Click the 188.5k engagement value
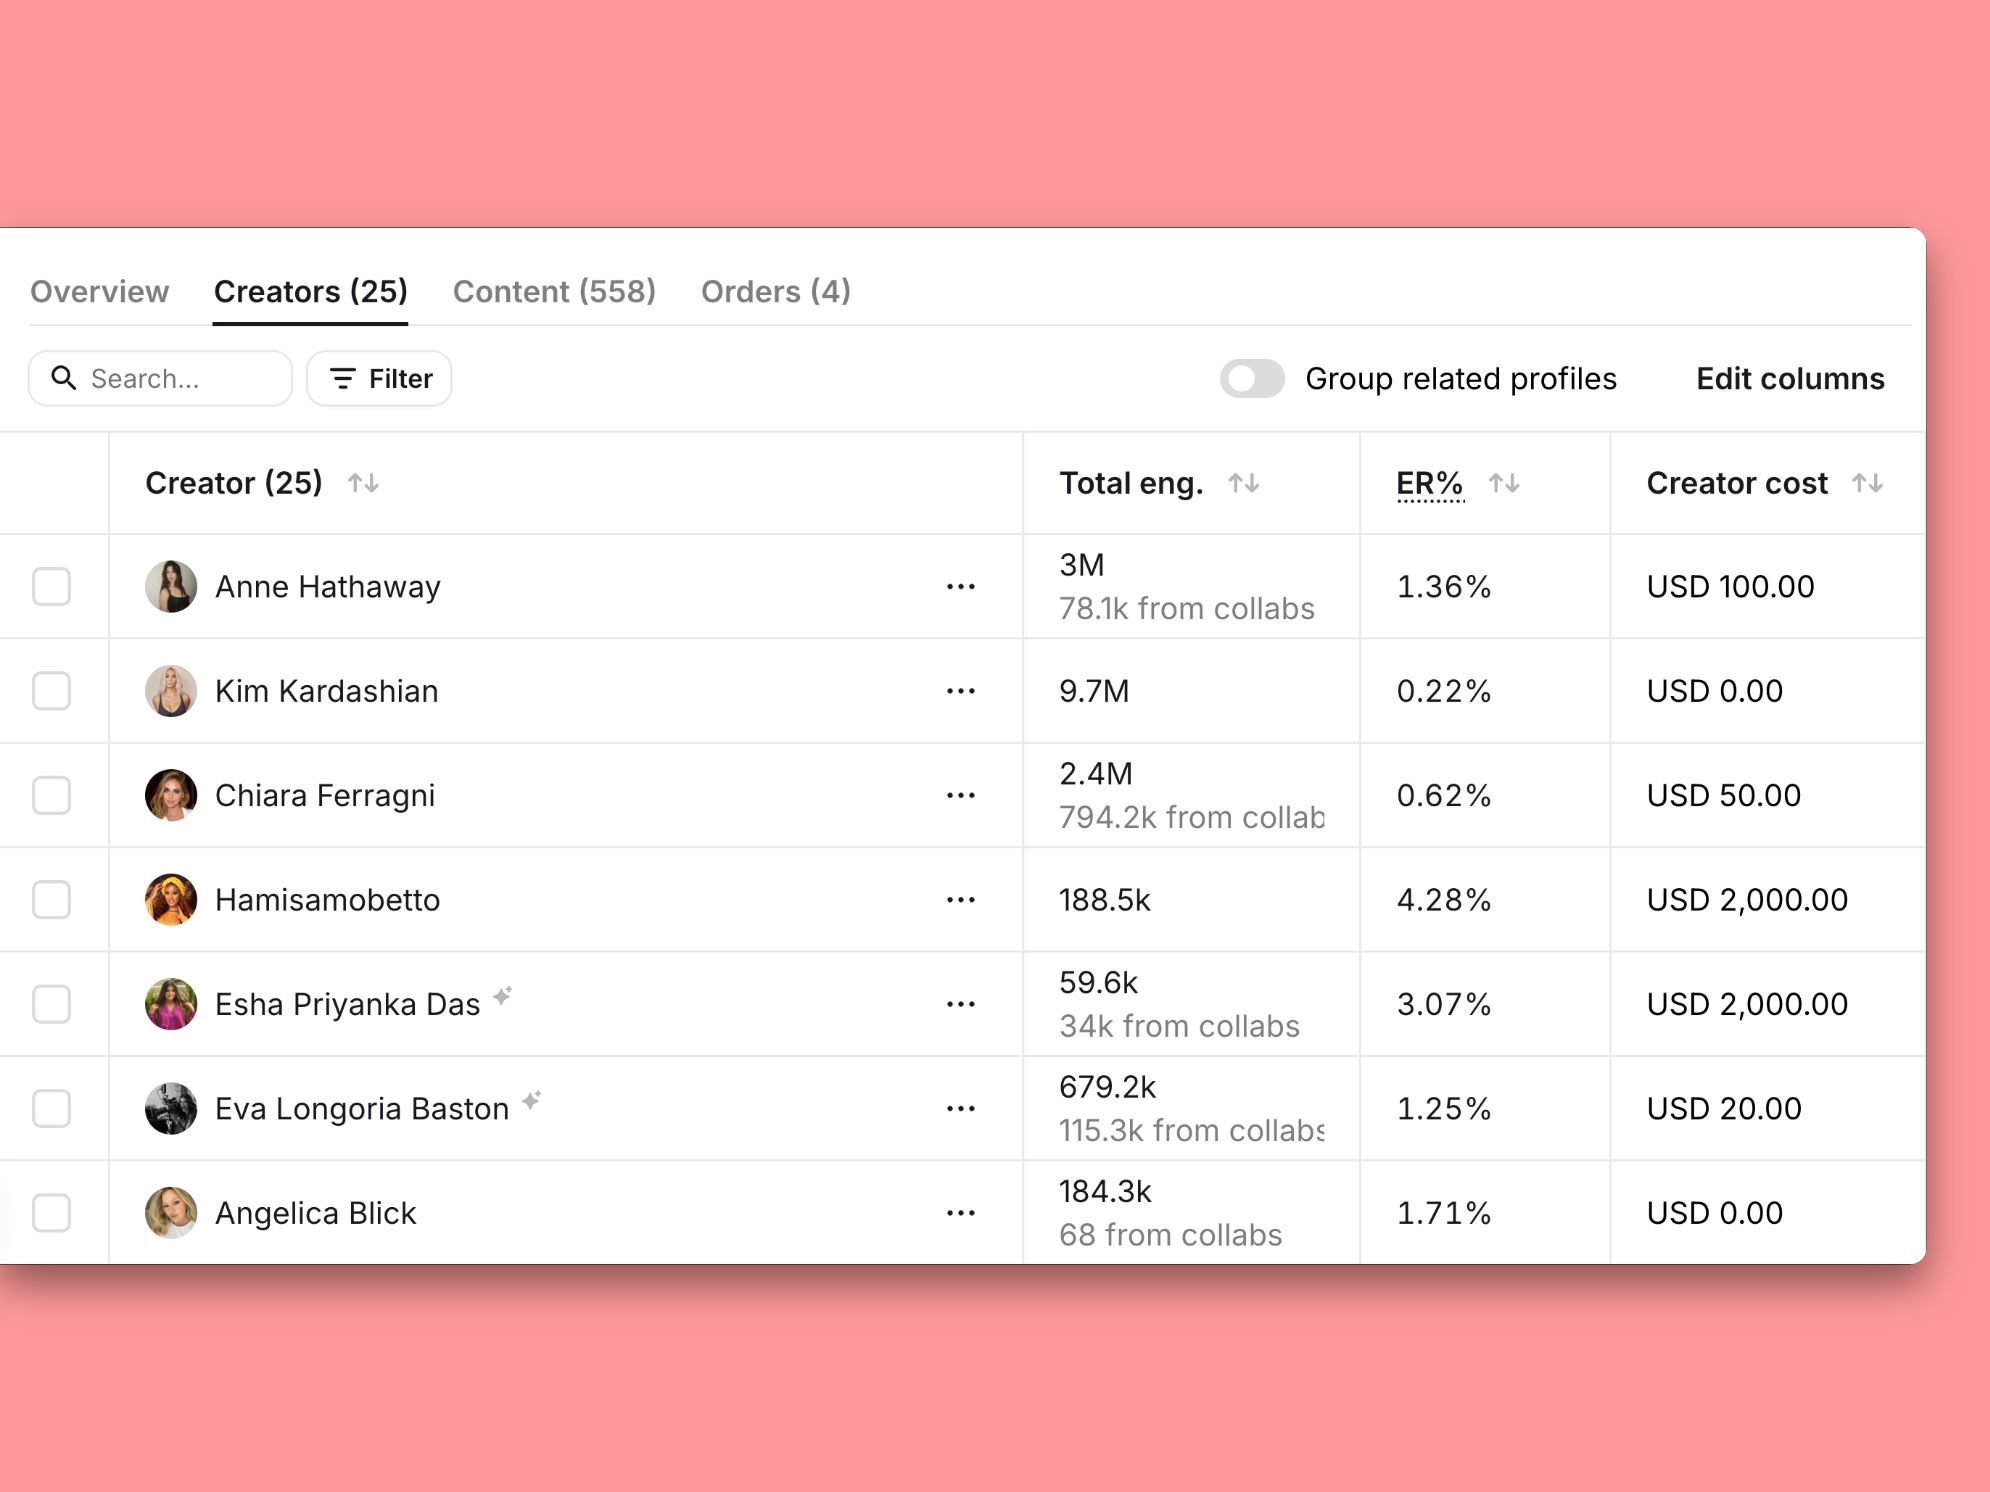Image resolution: width=1990 pixels, height=1492 pixels. tap(1105, 900)
